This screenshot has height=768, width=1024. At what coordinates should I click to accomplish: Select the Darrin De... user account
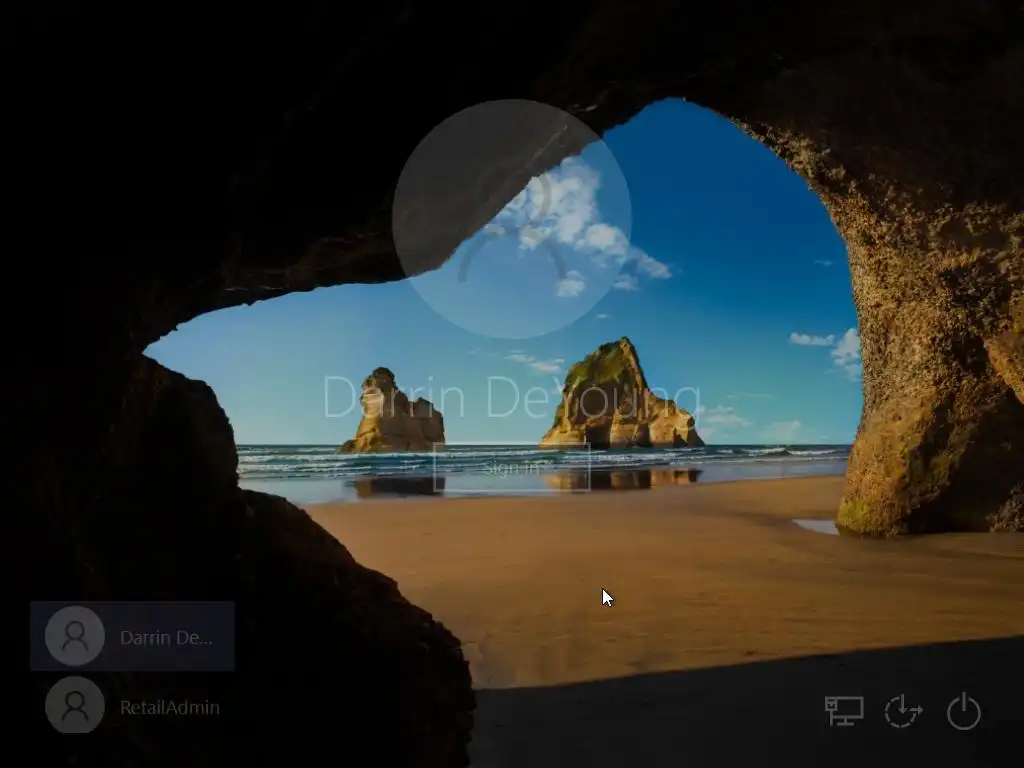pos(132,636)
